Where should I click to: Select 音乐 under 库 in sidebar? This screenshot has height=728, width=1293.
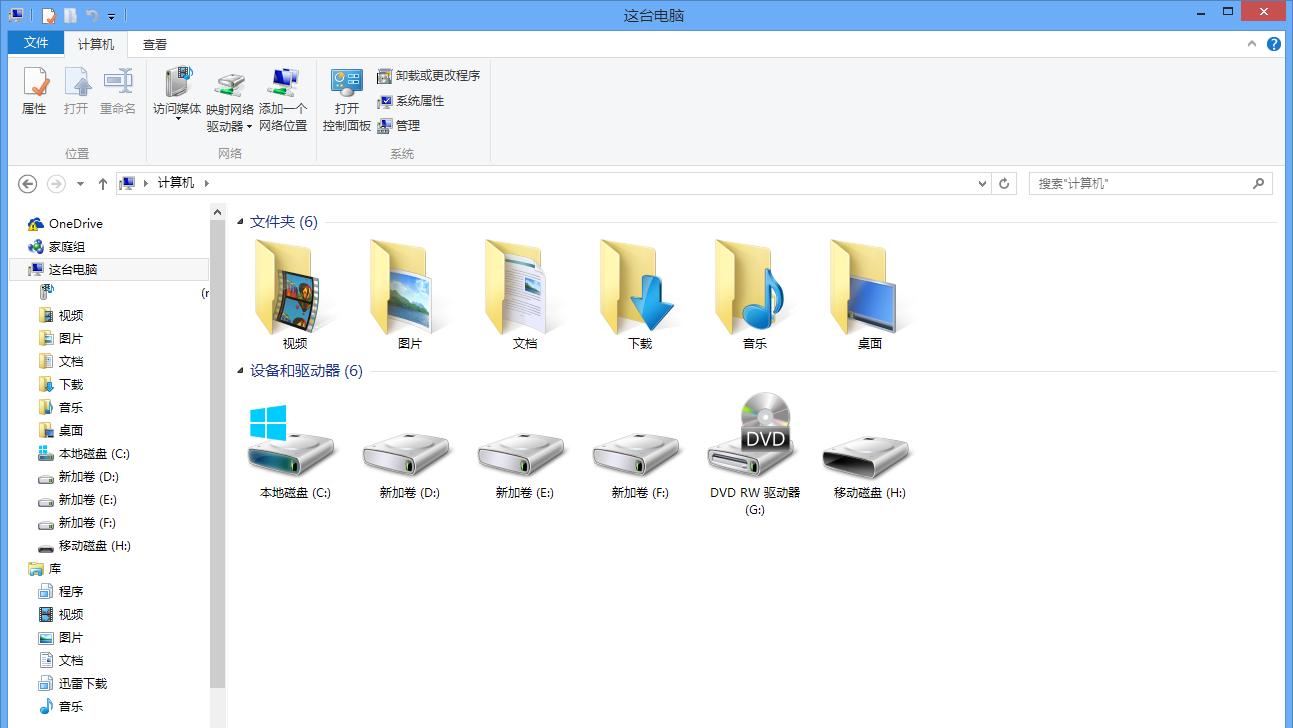pos(71,707)
